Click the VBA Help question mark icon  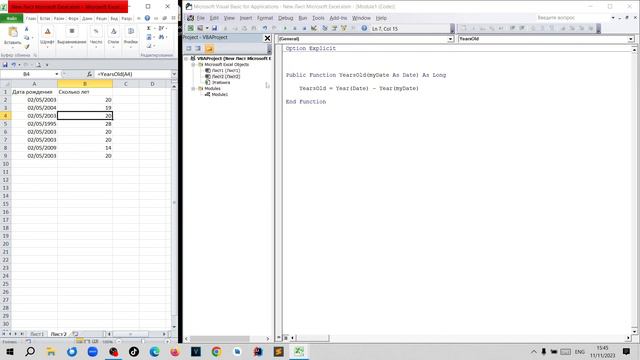364,28
